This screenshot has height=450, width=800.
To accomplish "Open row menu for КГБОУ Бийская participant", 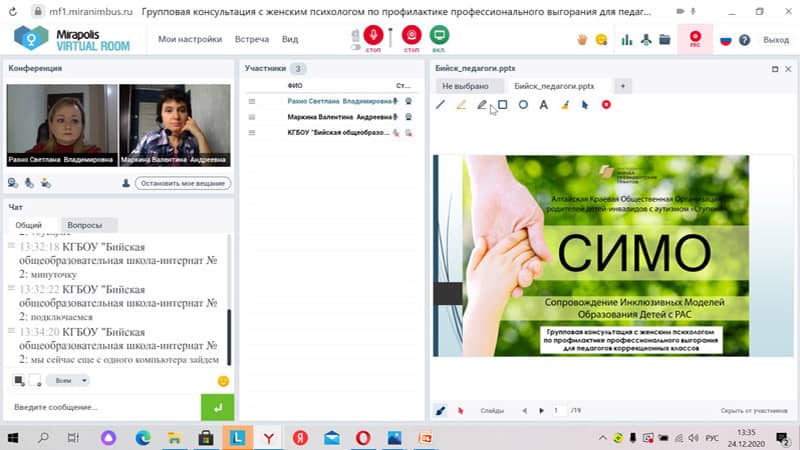I will (252, 133).
